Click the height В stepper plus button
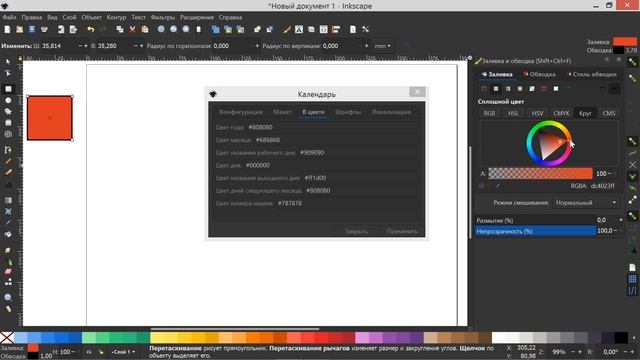Screen dimensions: 640x360 (x=142, y=46)
